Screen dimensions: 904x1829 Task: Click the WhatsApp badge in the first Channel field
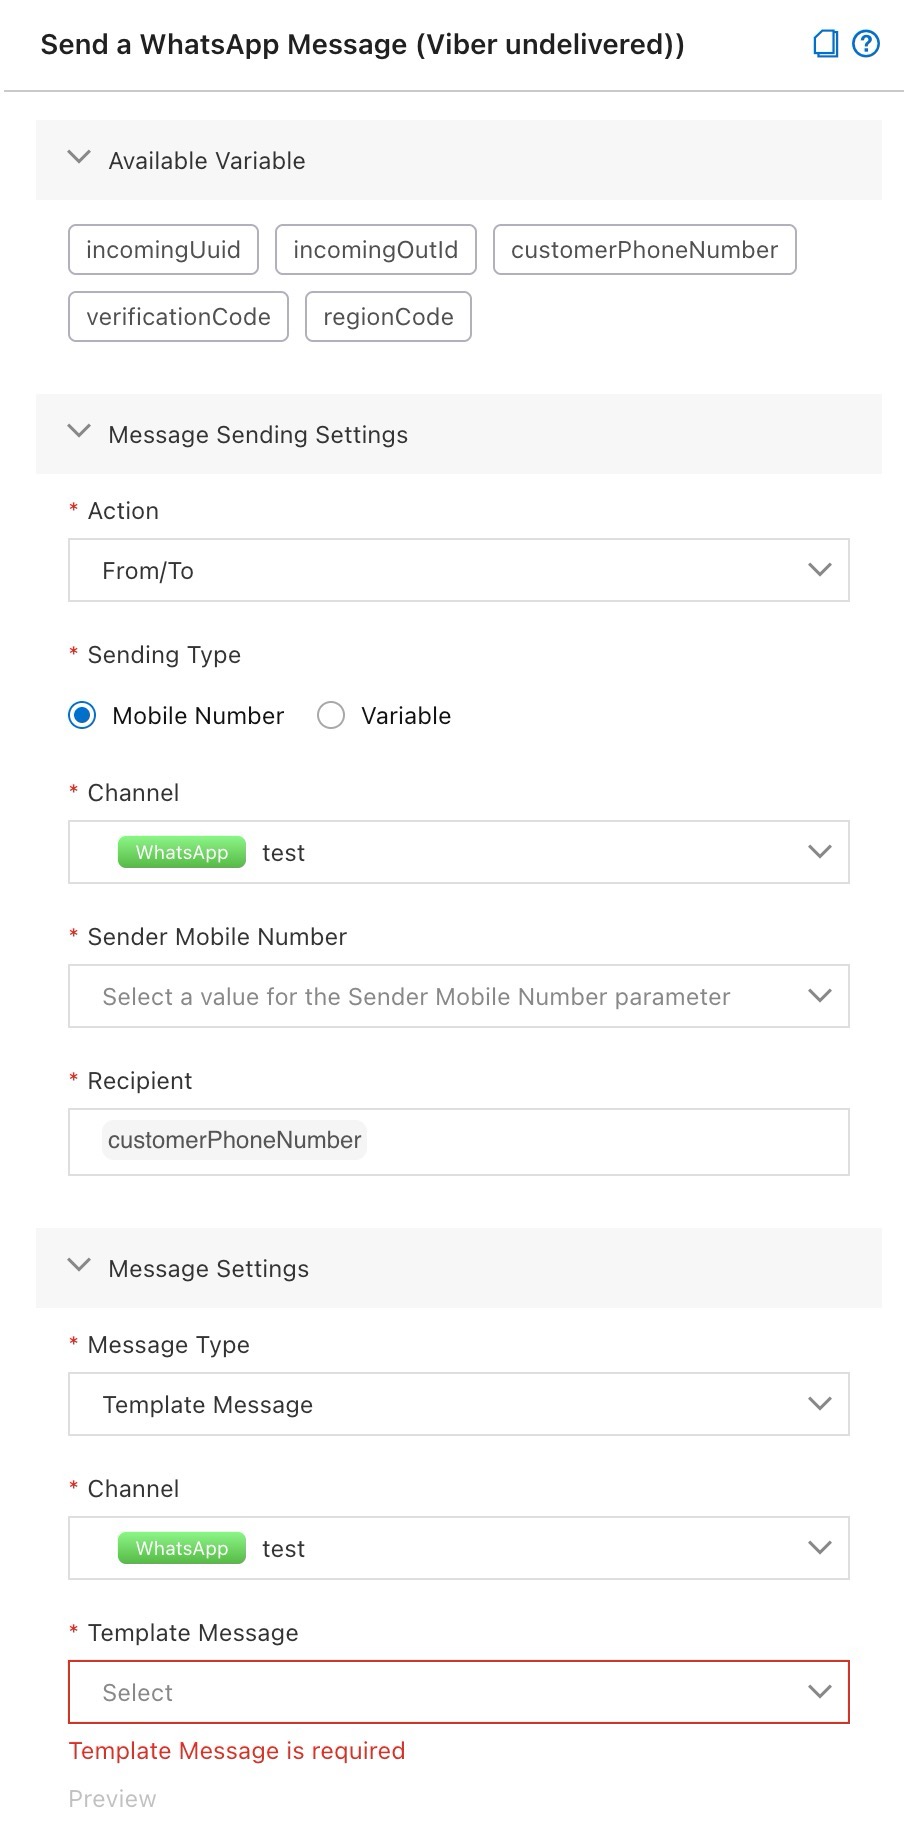pyautogui.click(x=181, y=852)
